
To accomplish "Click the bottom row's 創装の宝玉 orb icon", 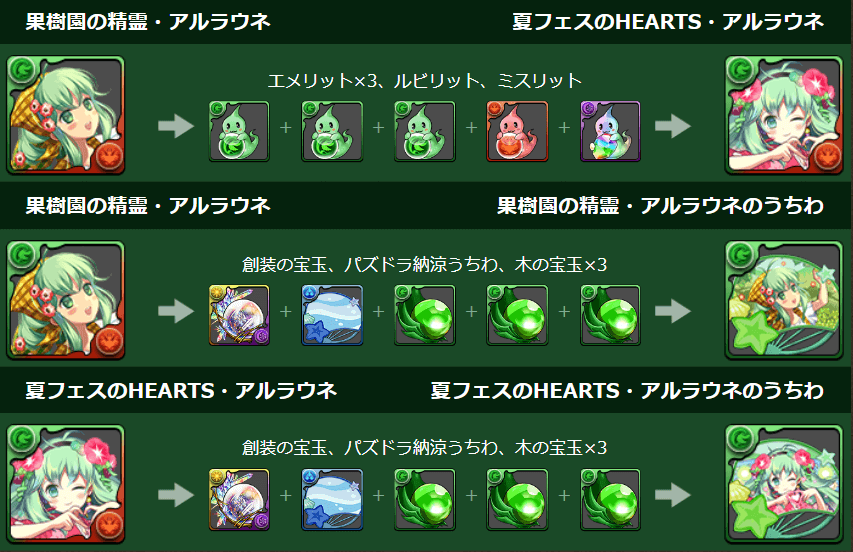I will [x=239, y=500].
